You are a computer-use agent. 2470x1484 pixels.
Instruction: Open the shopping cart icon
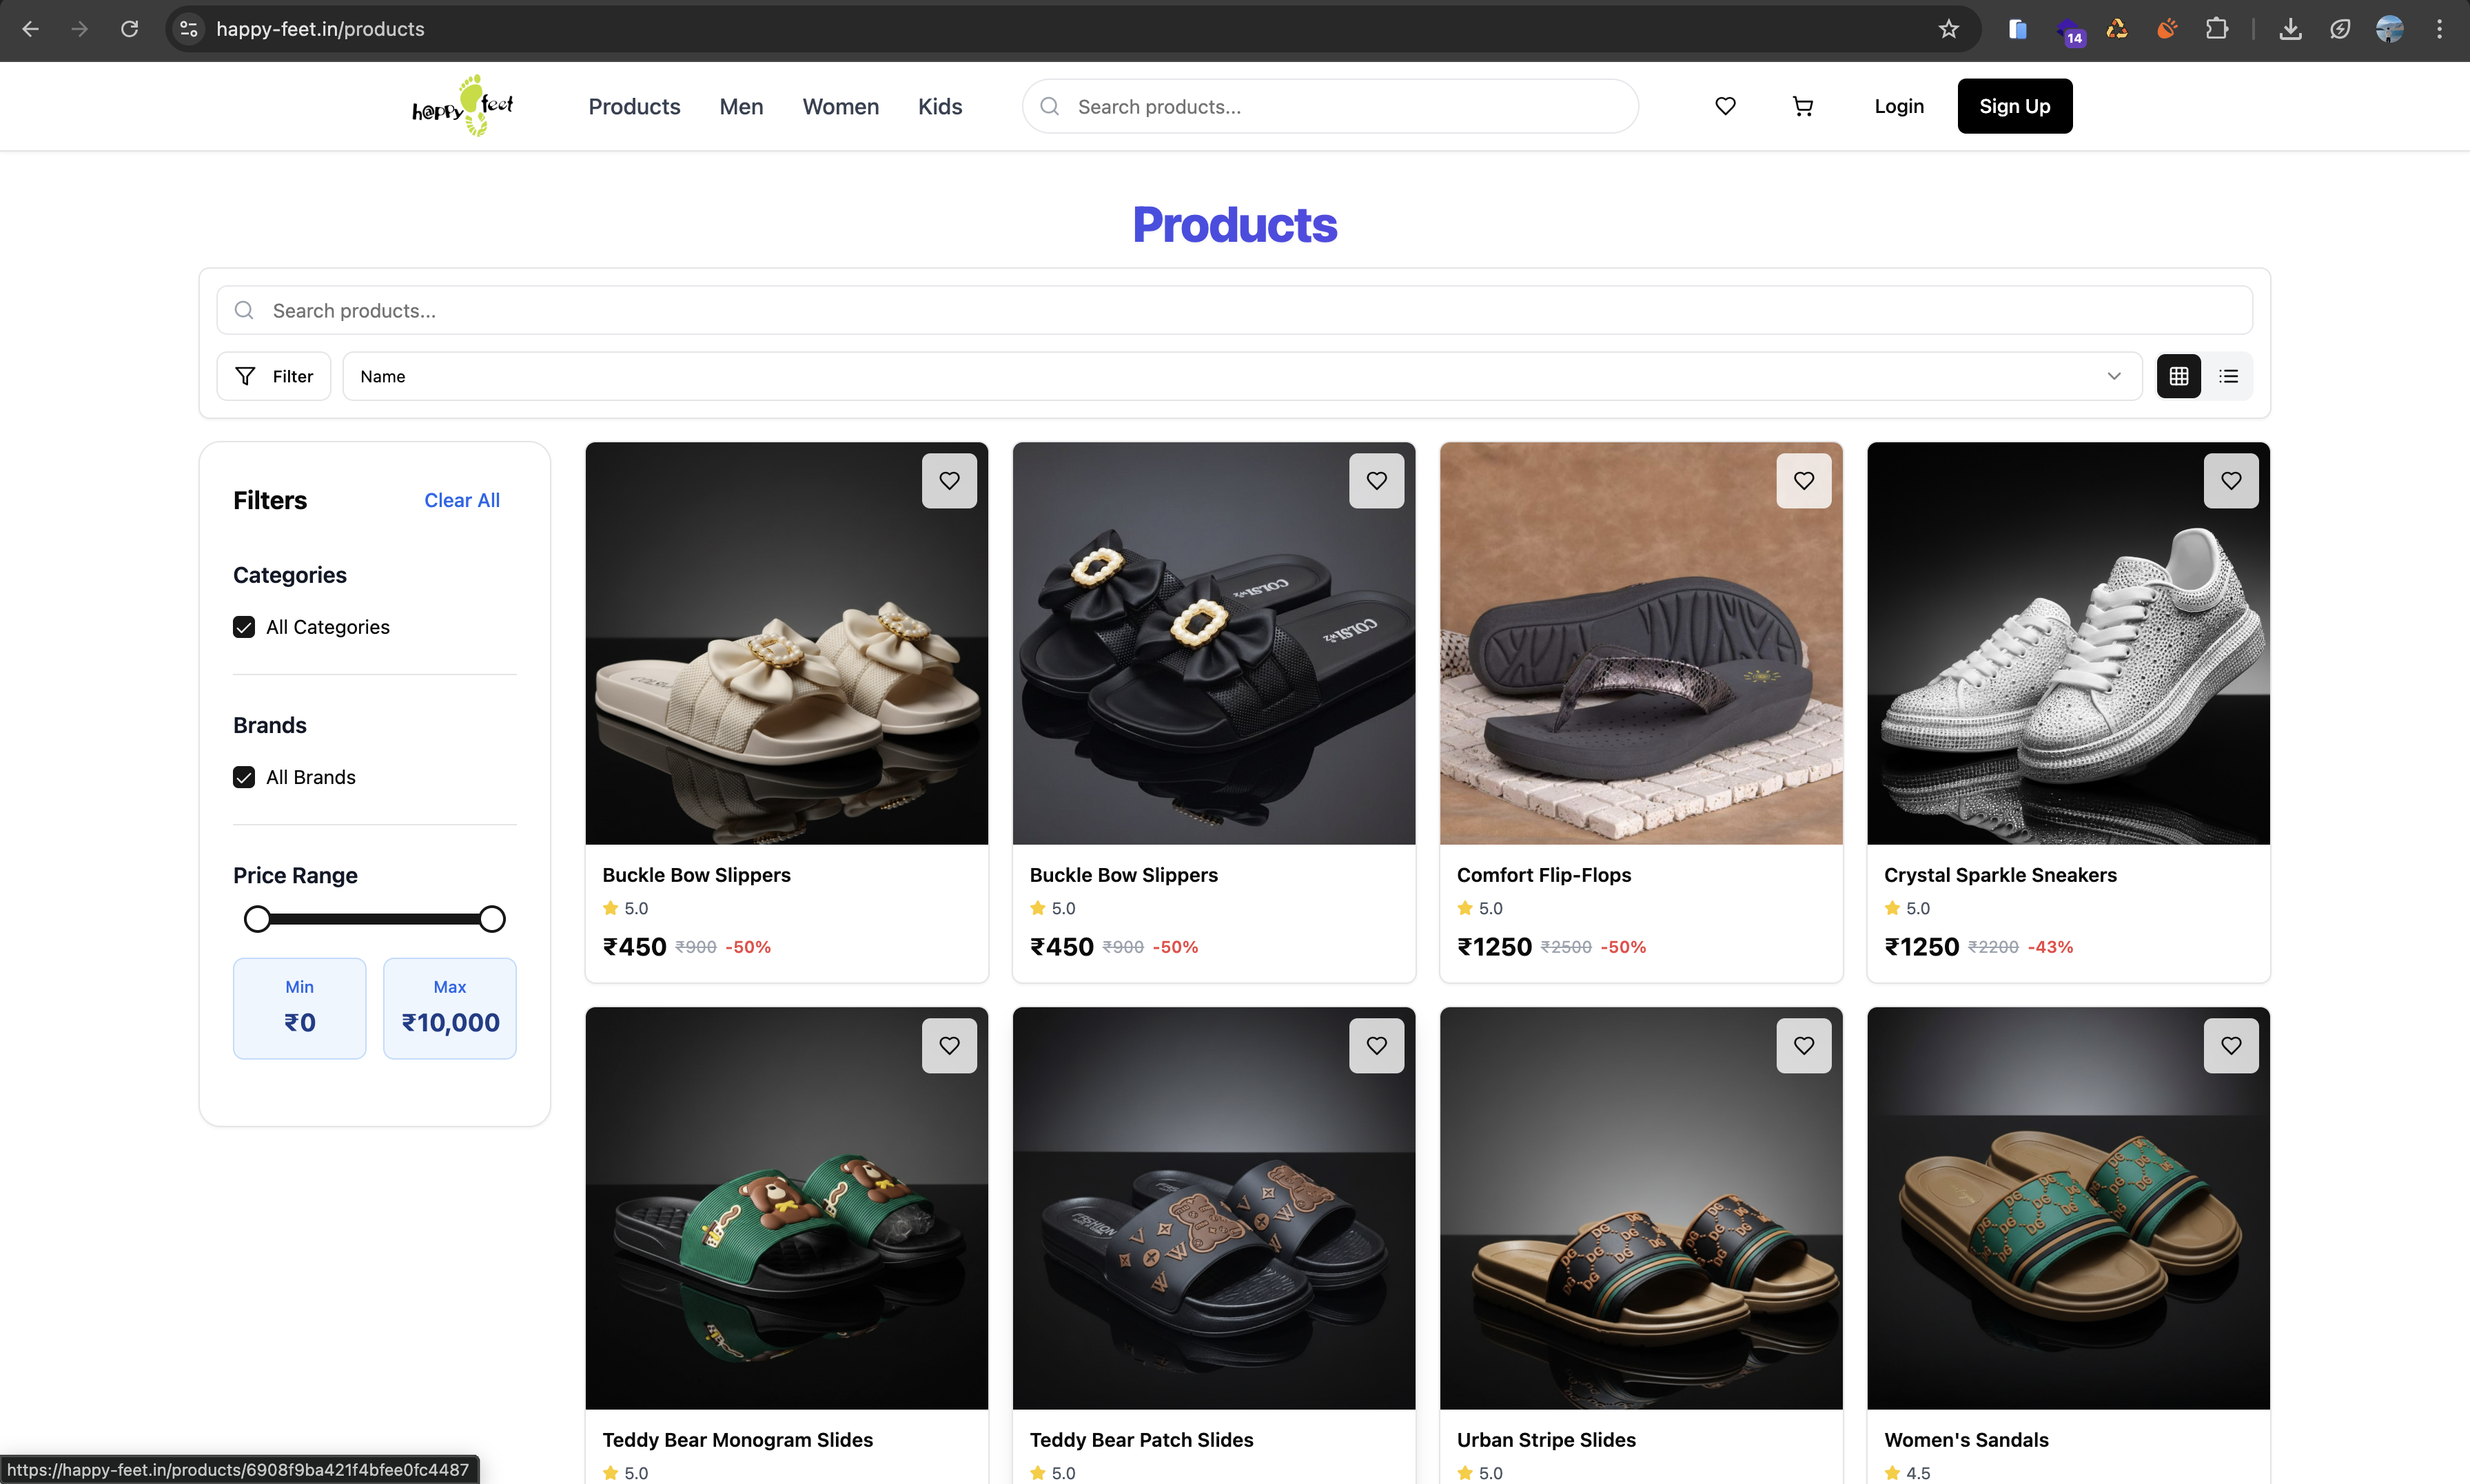(x=1802, y=106)
